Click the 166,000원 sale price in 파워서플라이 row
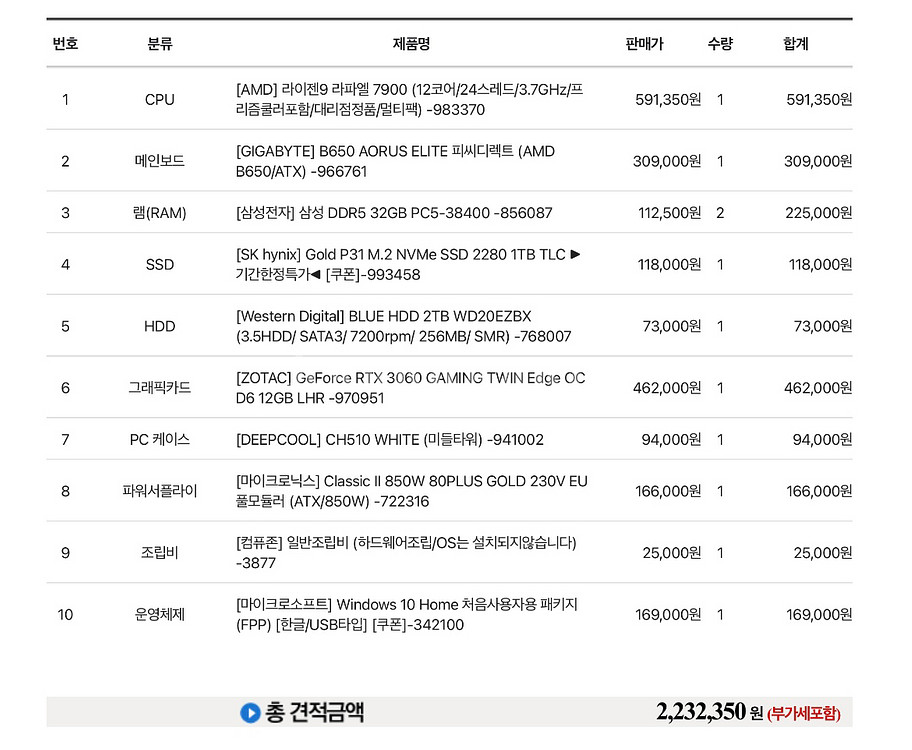 [x=668, y=491]
